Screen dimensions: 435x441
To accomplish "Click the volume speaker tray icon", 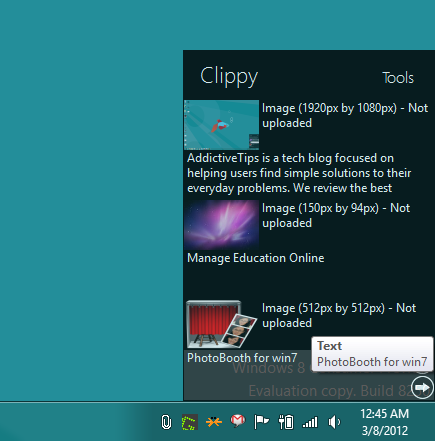I will tap(334, 422).
